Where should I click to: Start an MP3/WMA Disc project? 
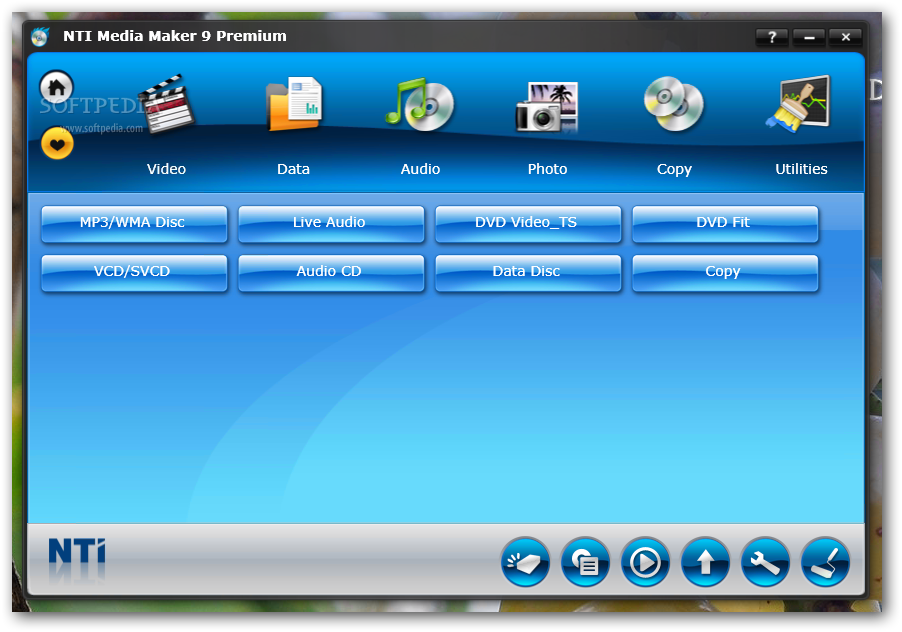click(x=134, y=224)
